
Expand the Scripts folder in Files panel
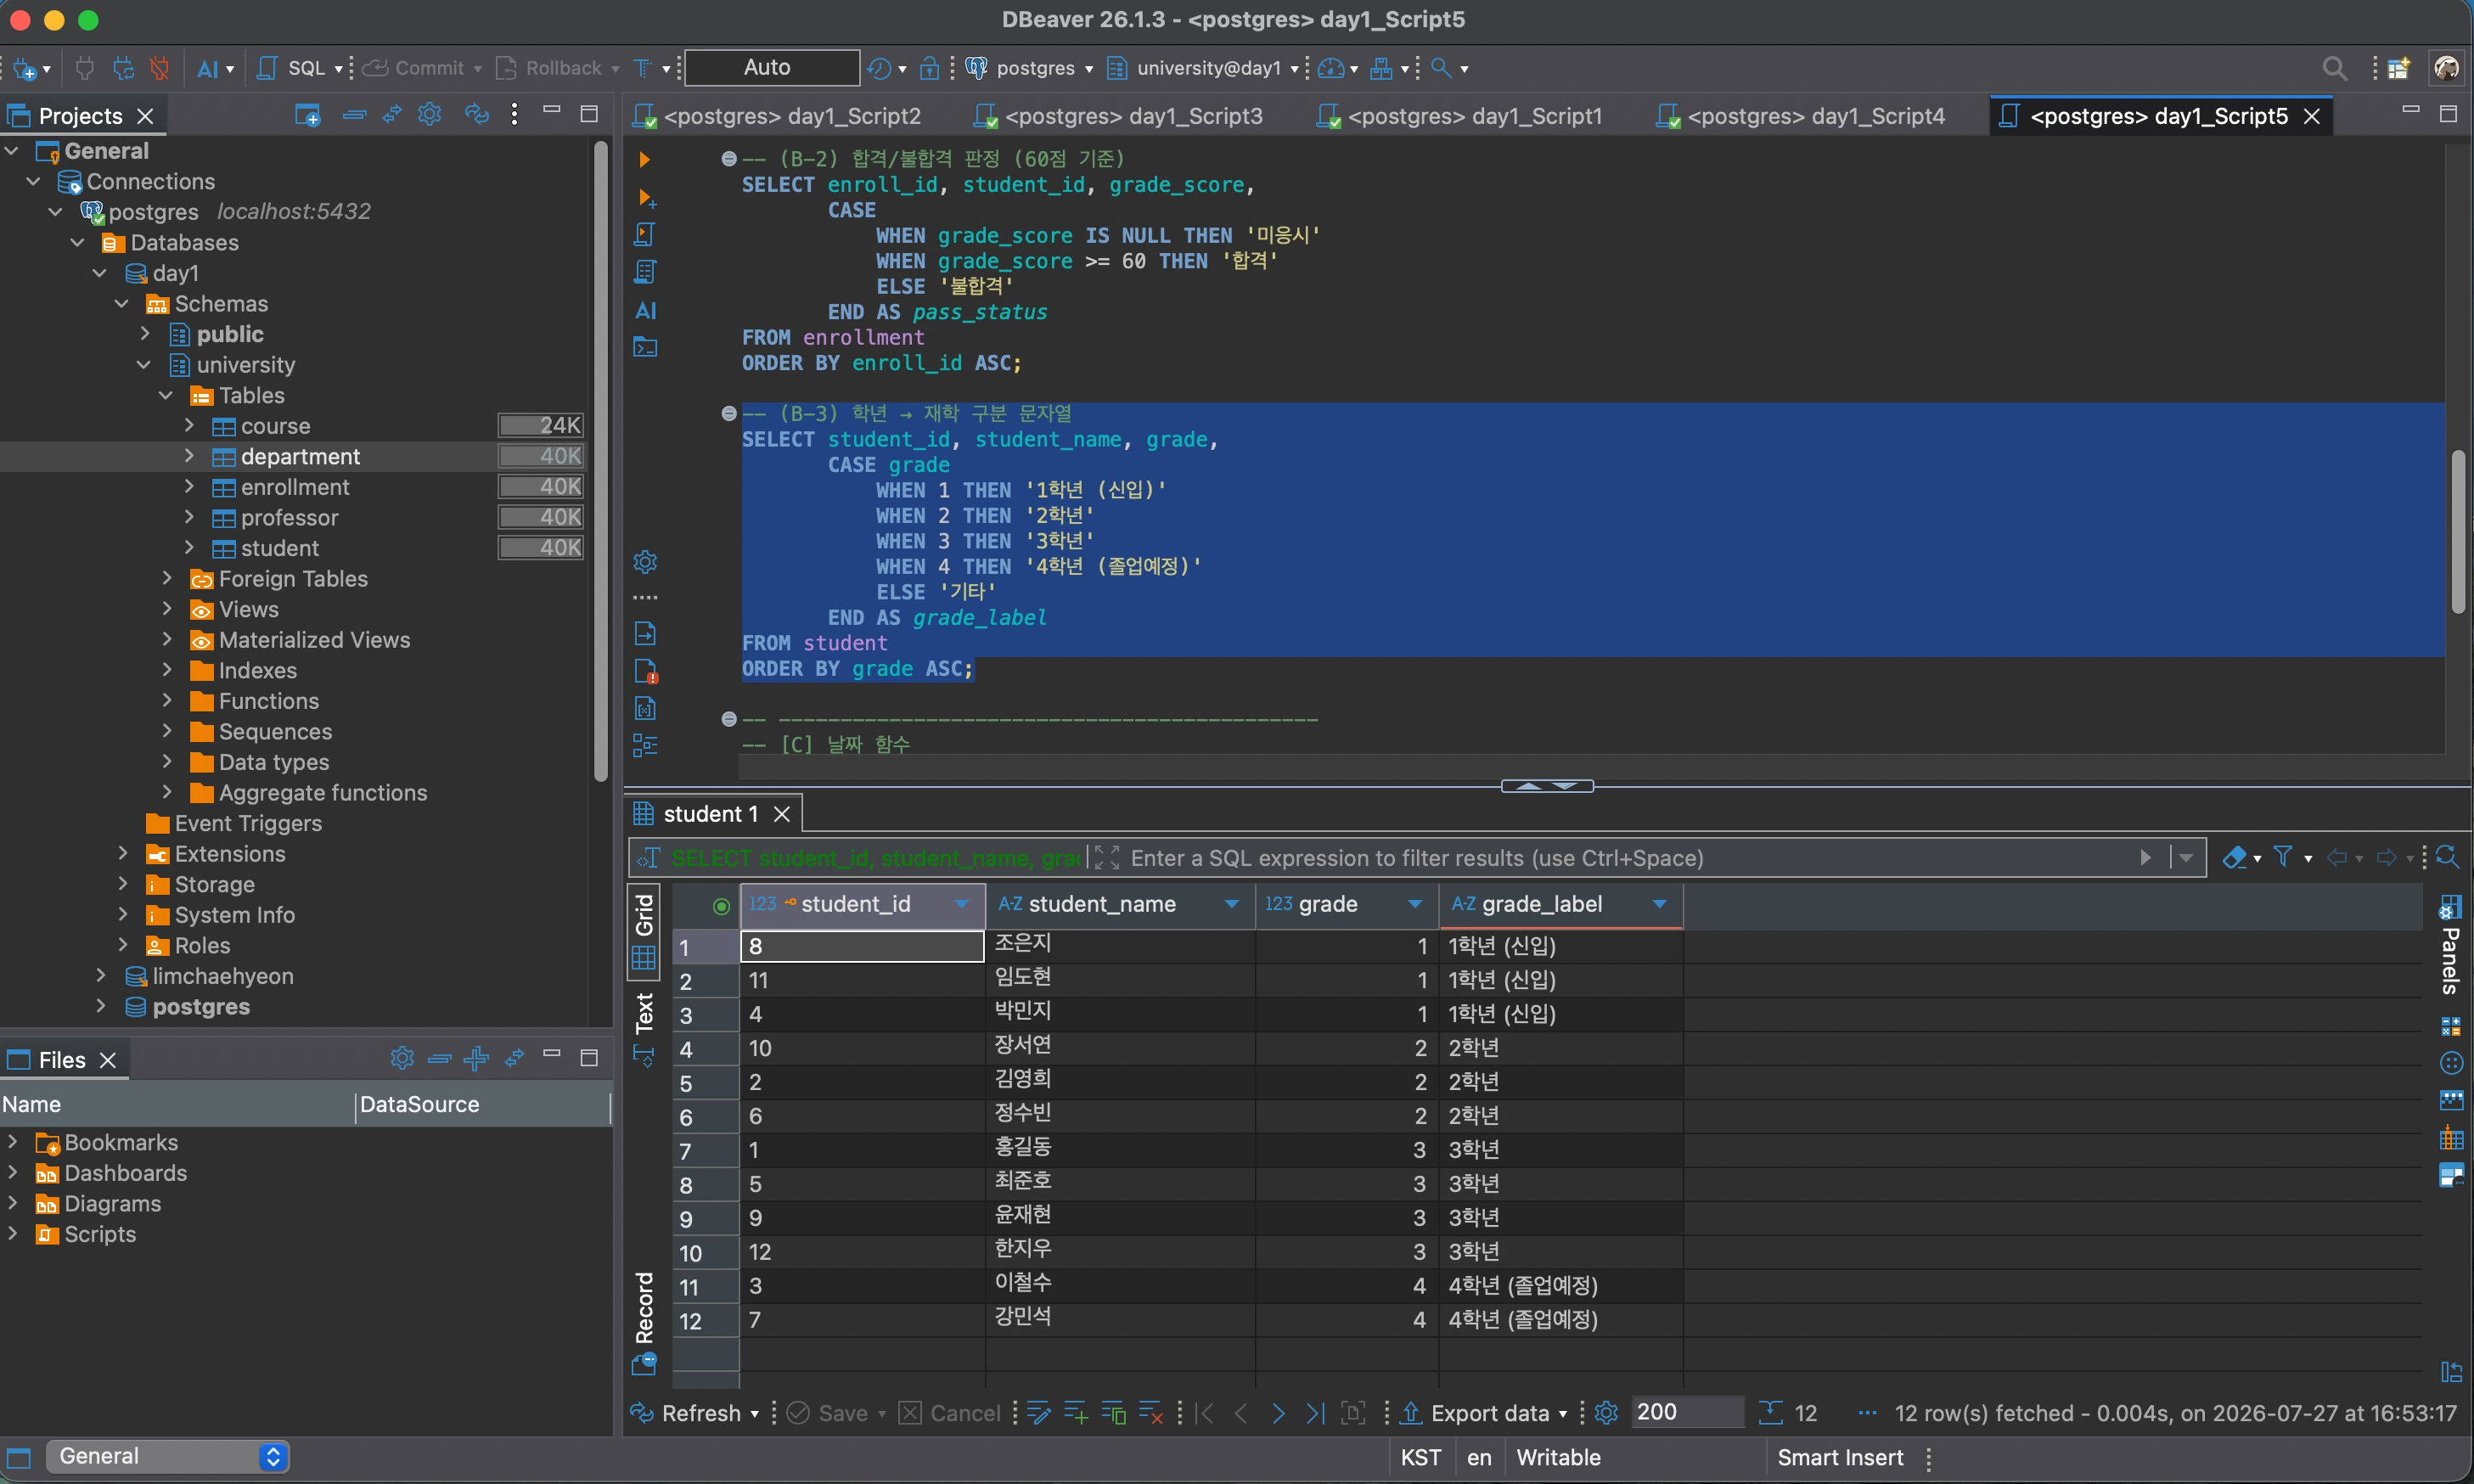click(x=12, y=1234)
